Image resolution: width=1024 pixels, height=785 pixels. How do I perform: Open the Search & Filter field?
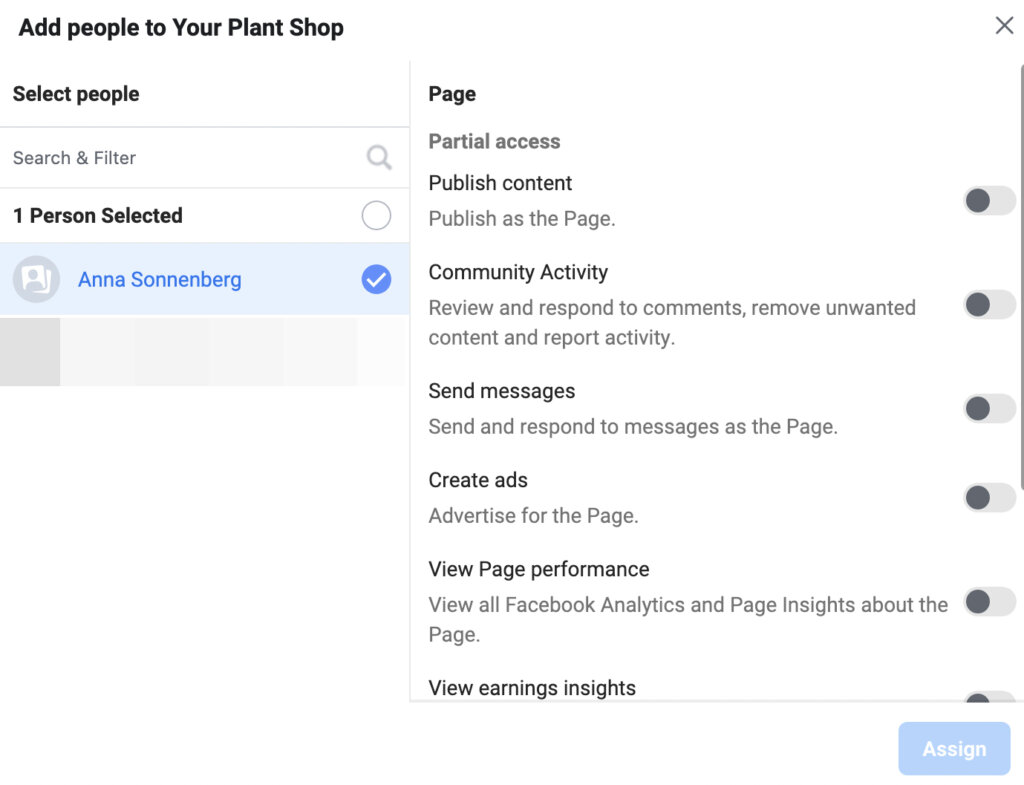click(150, 157)
